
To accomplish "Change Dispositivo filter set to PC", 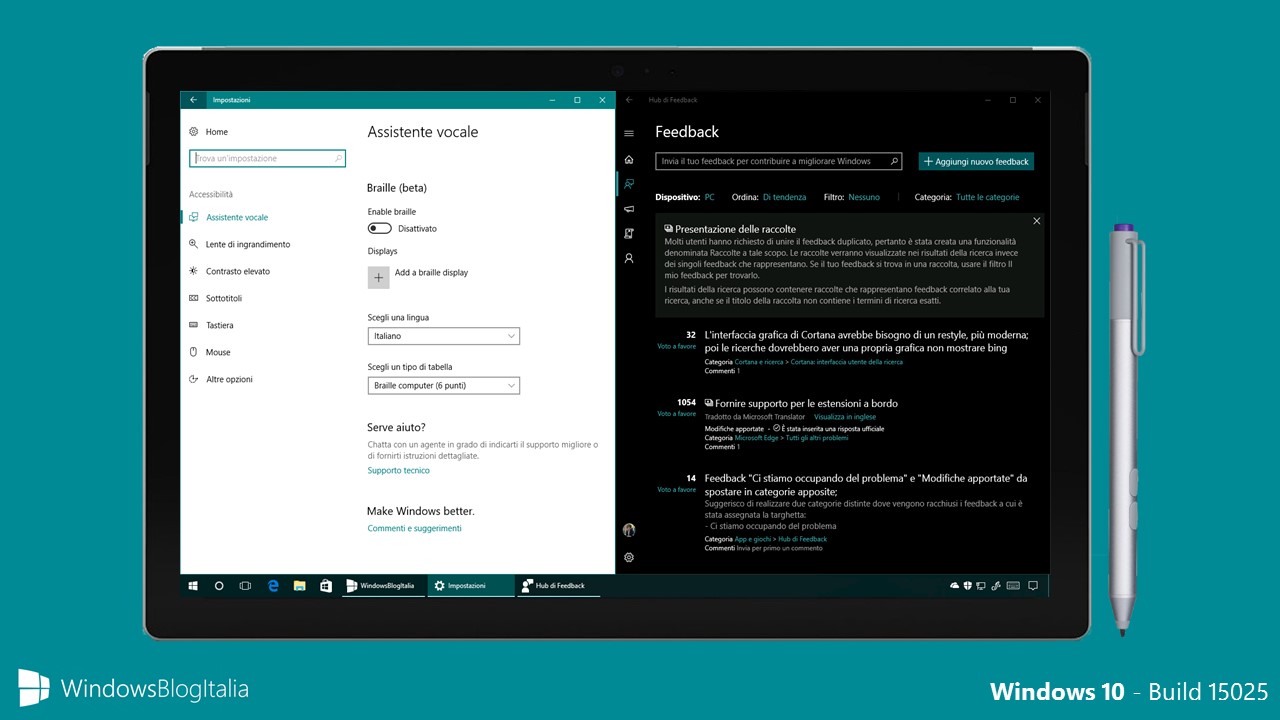I will pyautogui.click(x=709, y=198).
